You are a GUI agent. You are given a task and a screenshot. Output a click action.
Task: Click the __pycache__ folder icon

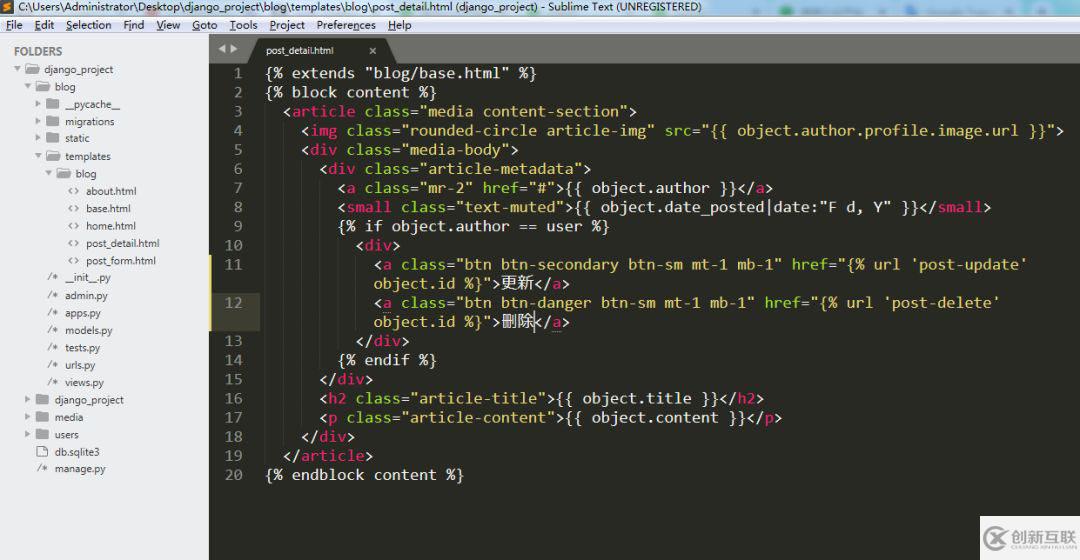(x=52, y=104)
